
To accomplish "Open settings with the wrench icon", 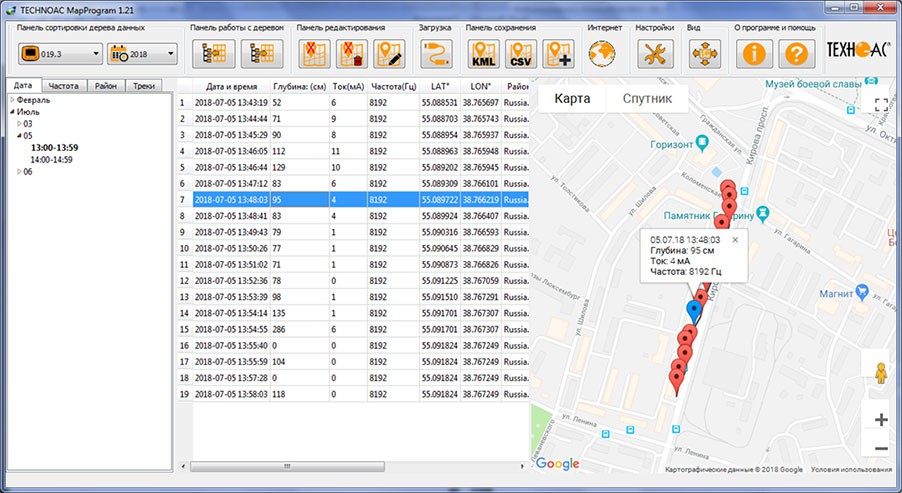I will click(x=656, y=53).
